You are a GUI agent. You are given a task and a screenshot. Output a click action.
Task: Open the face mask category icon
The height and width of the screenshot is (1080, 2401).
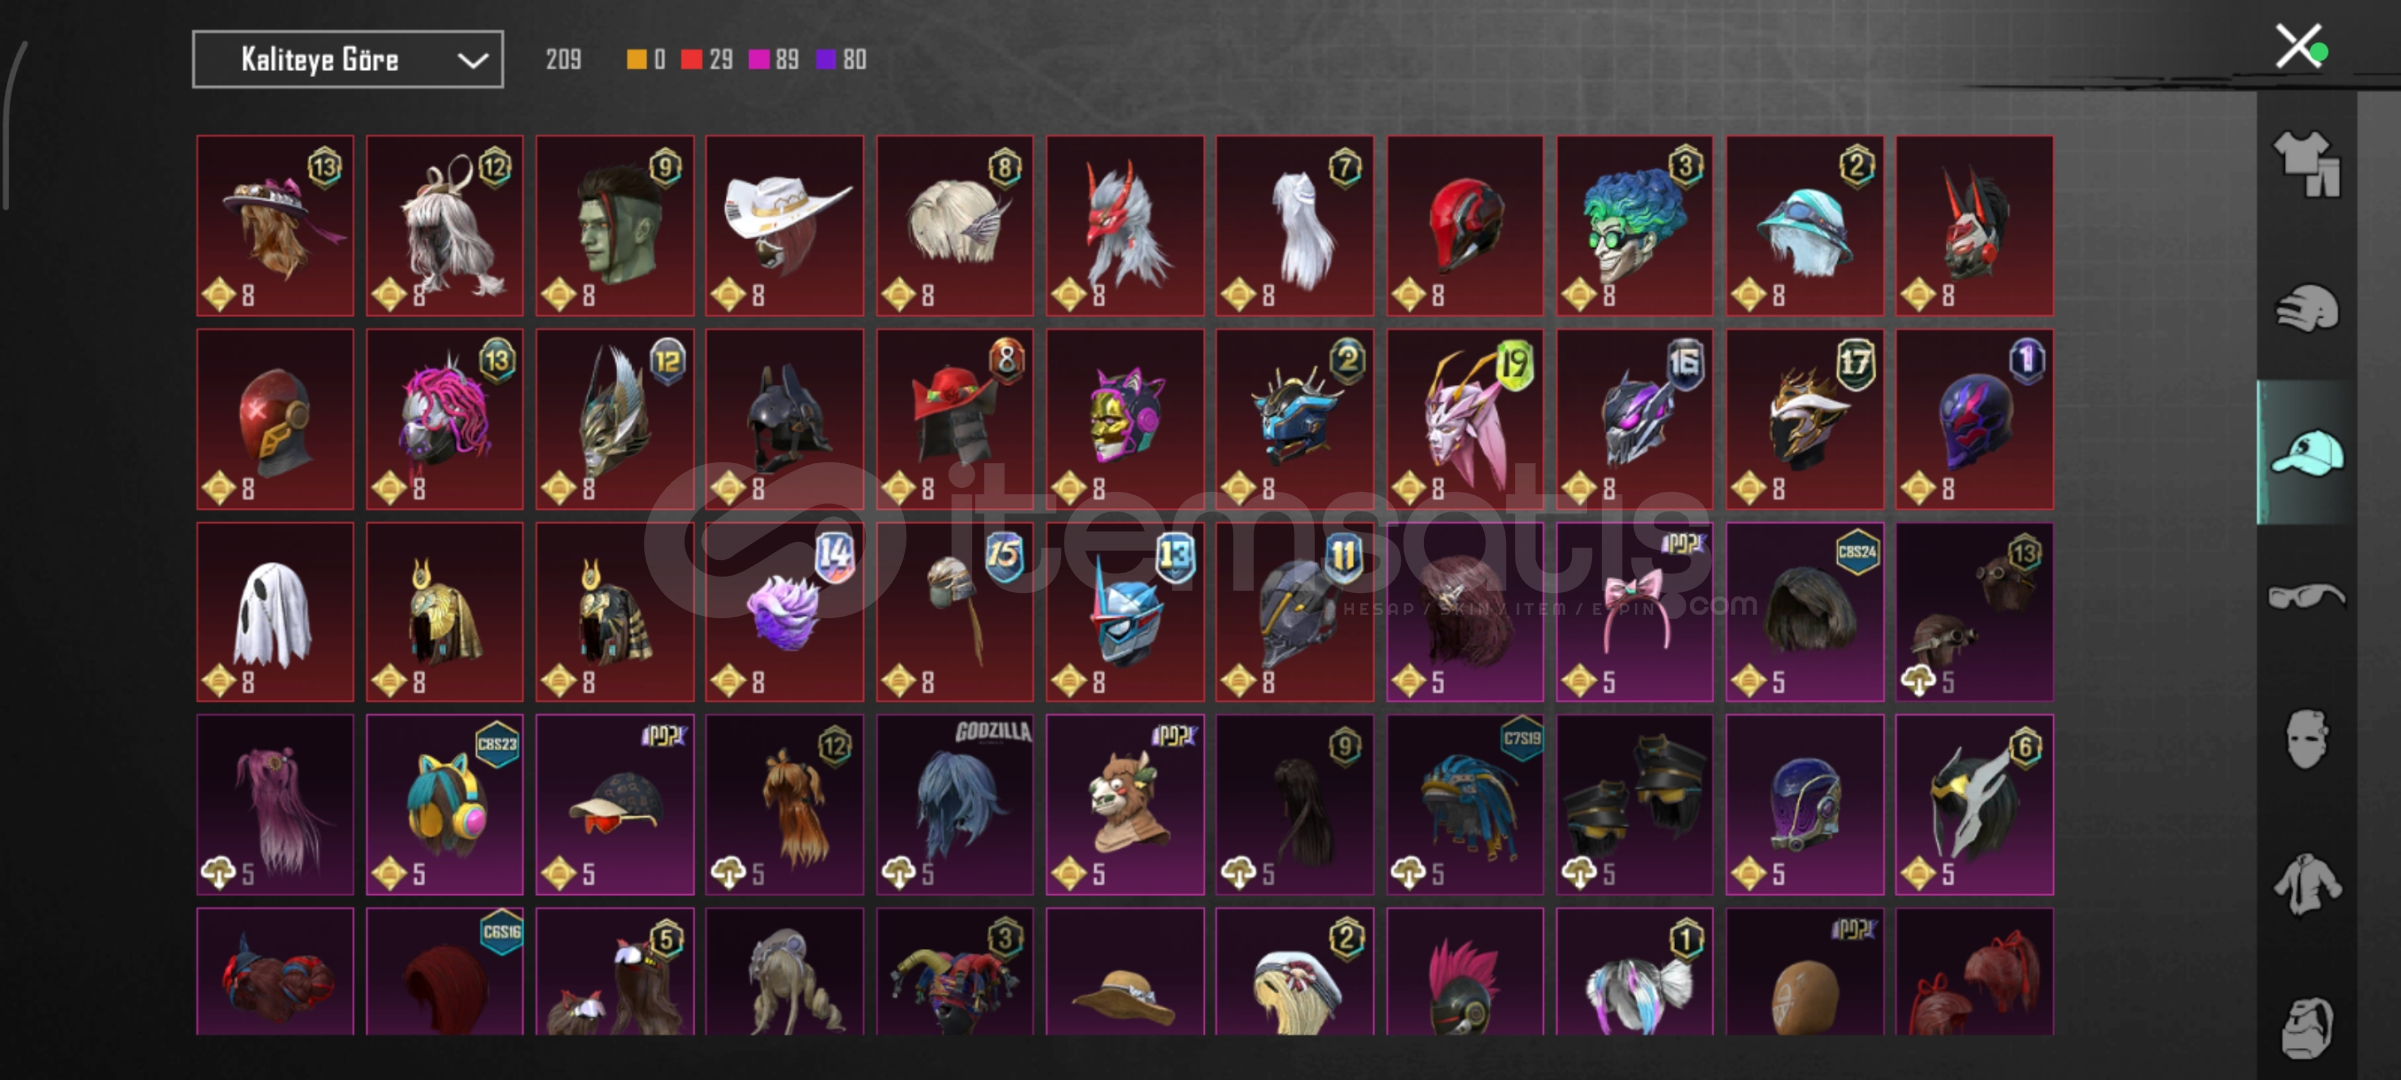[x=2306, y=740]
